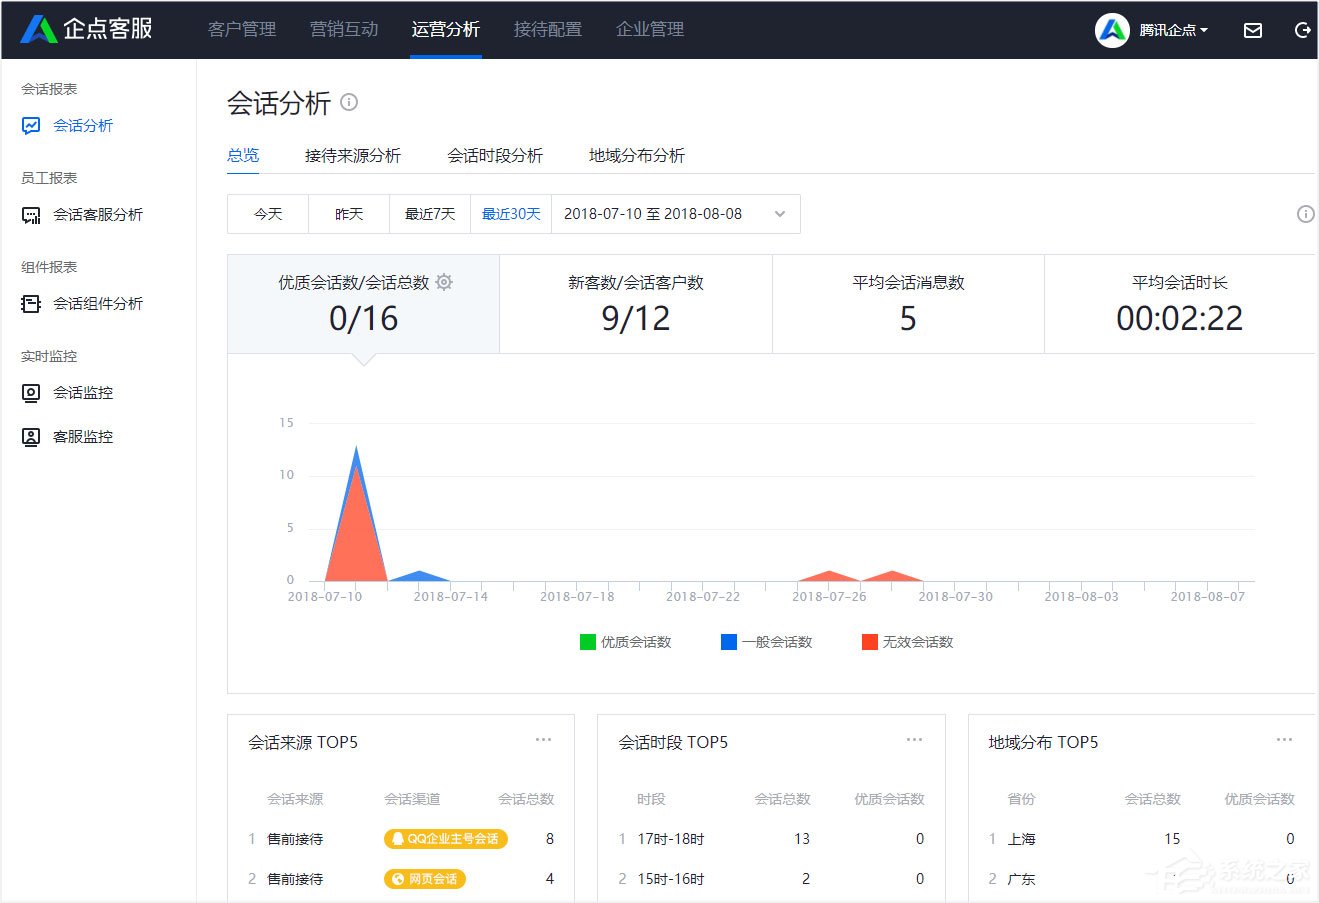Screen dimensions: 1319x903
Task: Click the 企点客服 logo icon
Action: pyautogui.click(x=38, y=29)
